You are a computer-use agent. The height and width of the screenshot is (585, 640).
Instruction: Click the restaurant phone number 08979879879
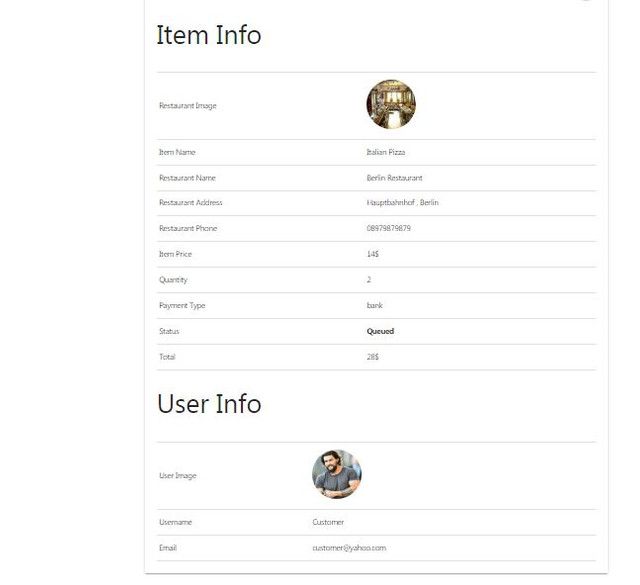pos(388,229)
